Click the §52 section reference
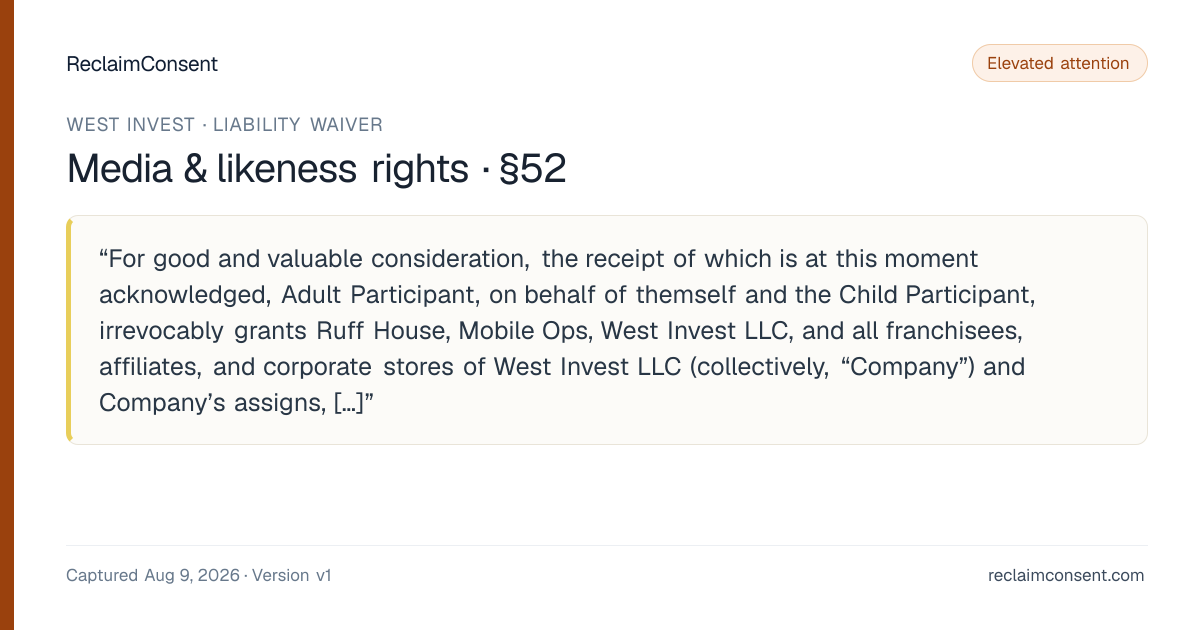The image size is (1200, 630). coord(531,169)
